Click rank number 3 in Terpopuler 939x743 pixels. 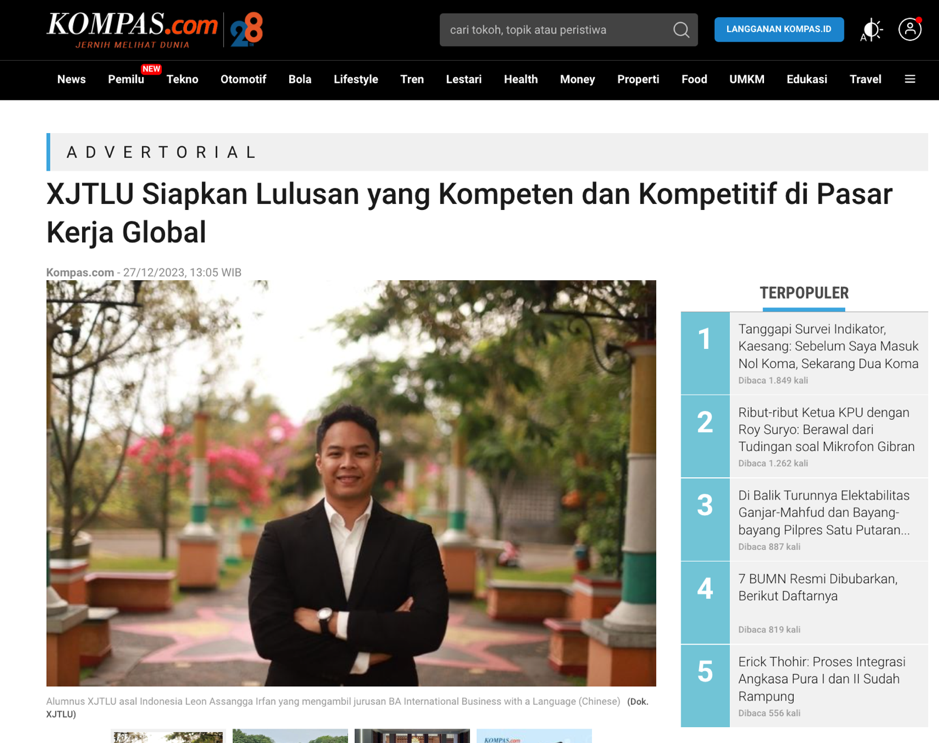(705, 520)
